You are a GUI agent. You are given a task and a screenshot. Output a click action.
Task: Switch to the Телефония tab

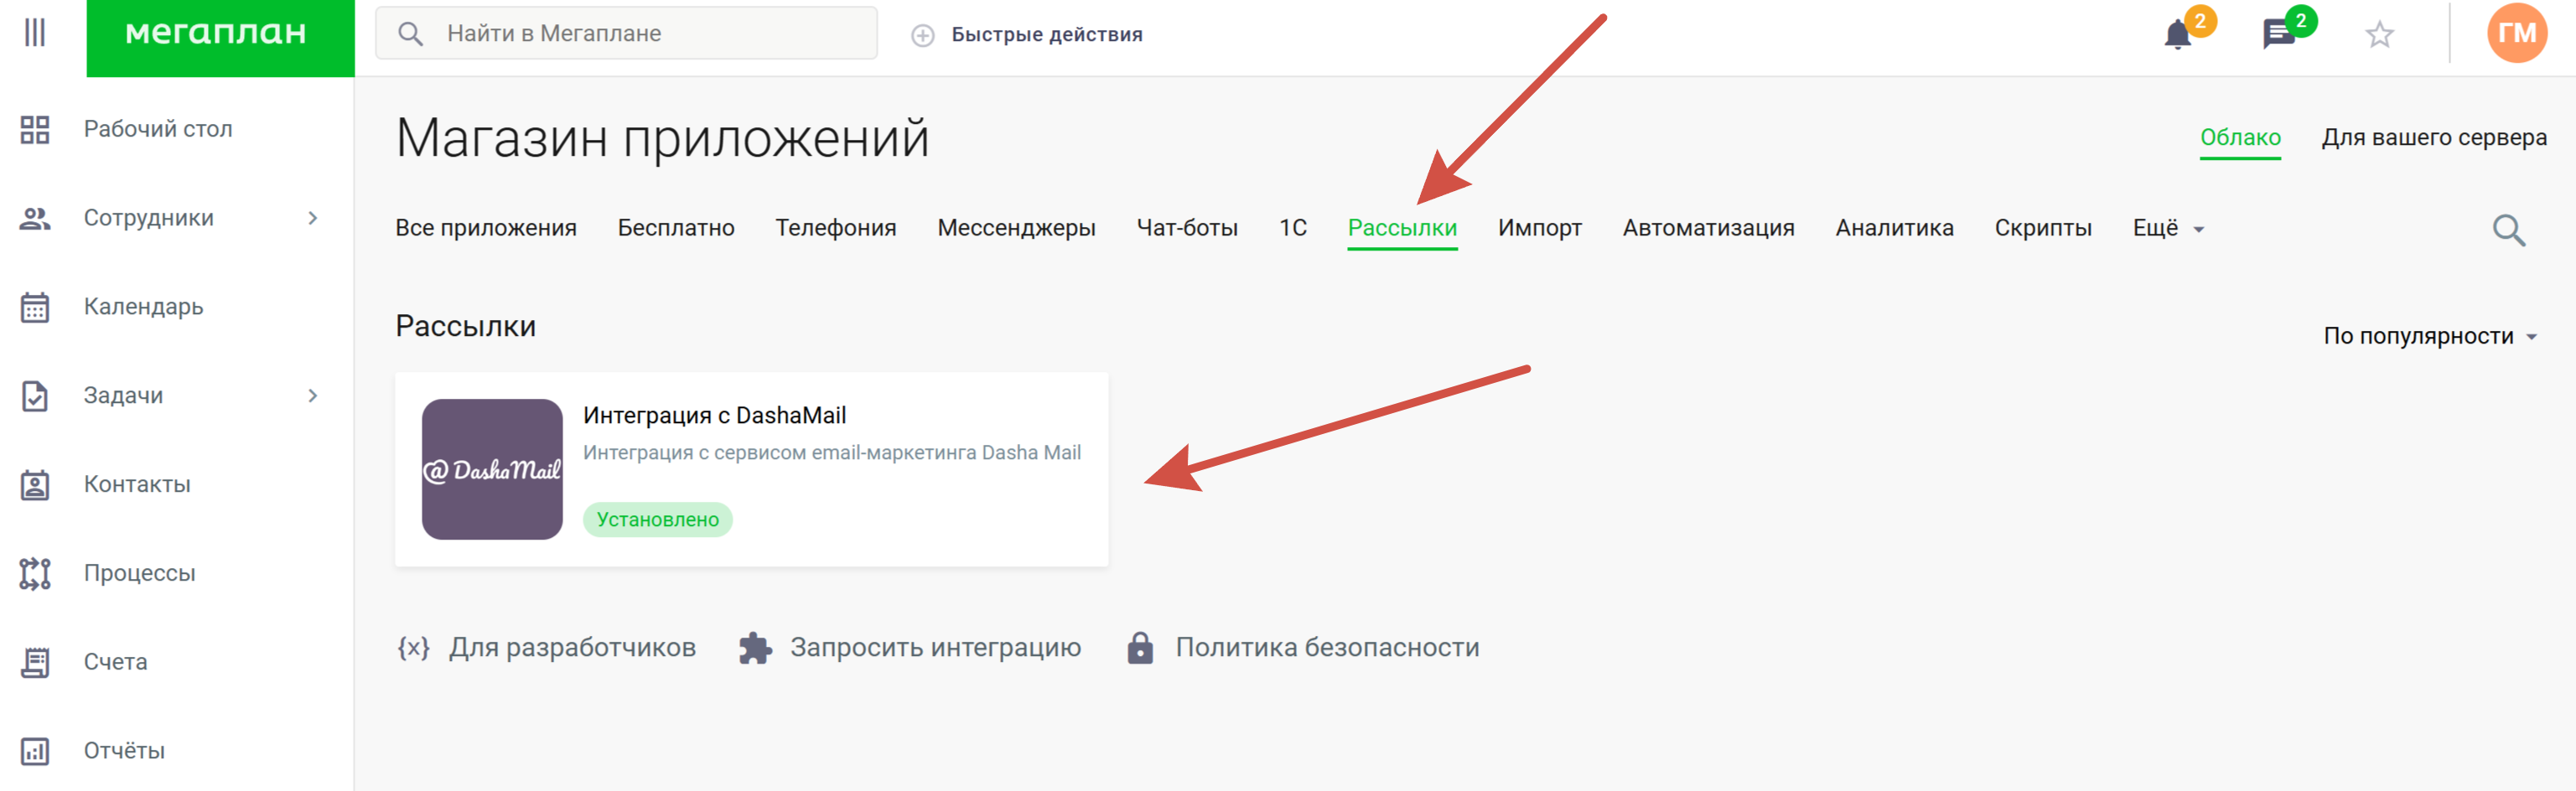click(x=835, y=228)
